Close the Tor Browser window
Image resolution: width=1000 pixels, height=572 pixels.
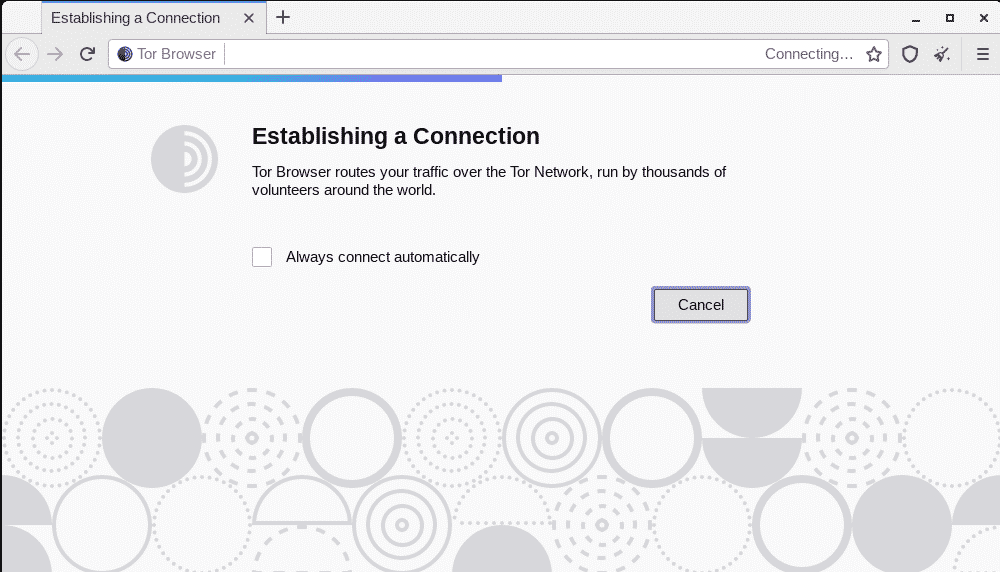(x=983, y=18)
